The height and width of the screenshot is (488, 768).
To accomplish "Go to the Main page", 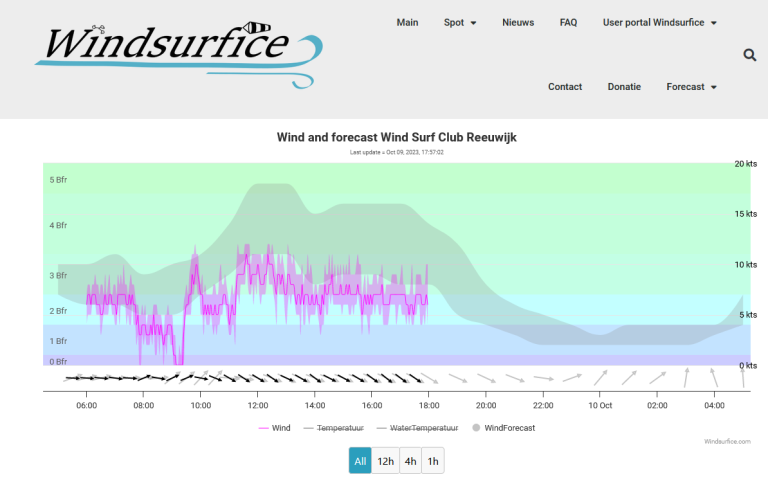I will (407, 22).
